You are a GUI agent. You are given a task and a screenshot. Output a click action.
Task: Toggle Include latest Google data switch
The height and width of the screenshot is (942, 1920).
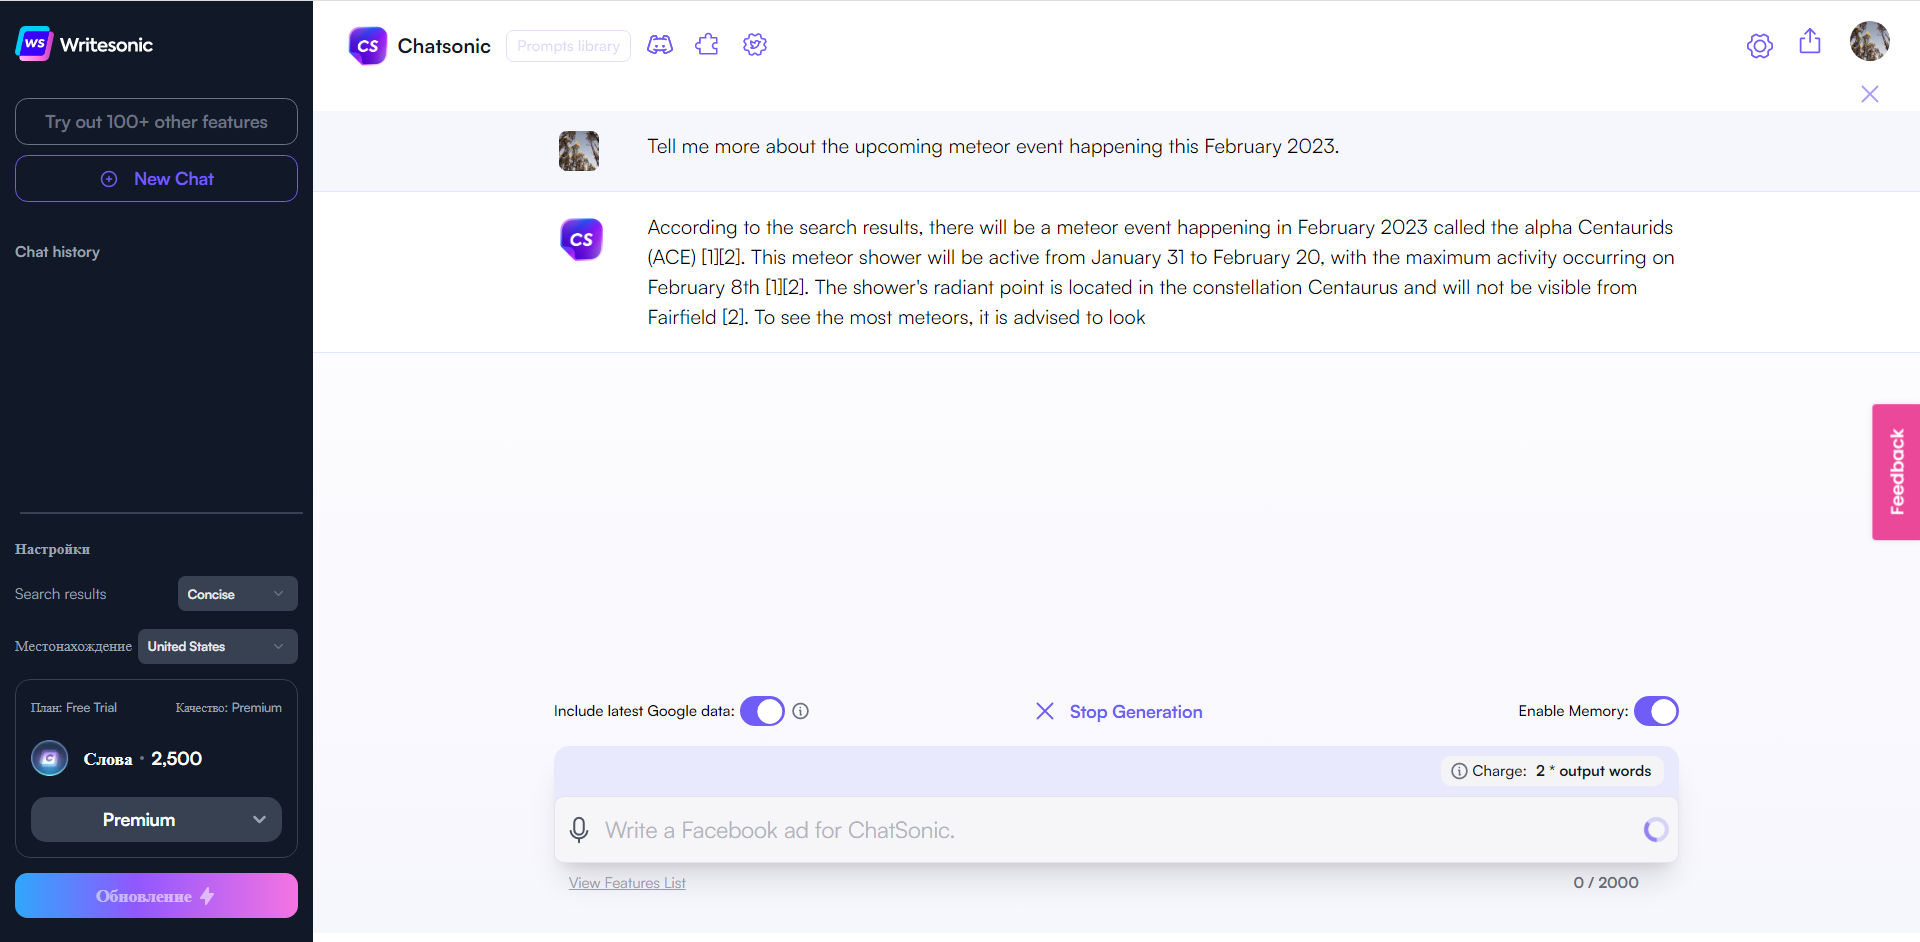coord(762,711)
